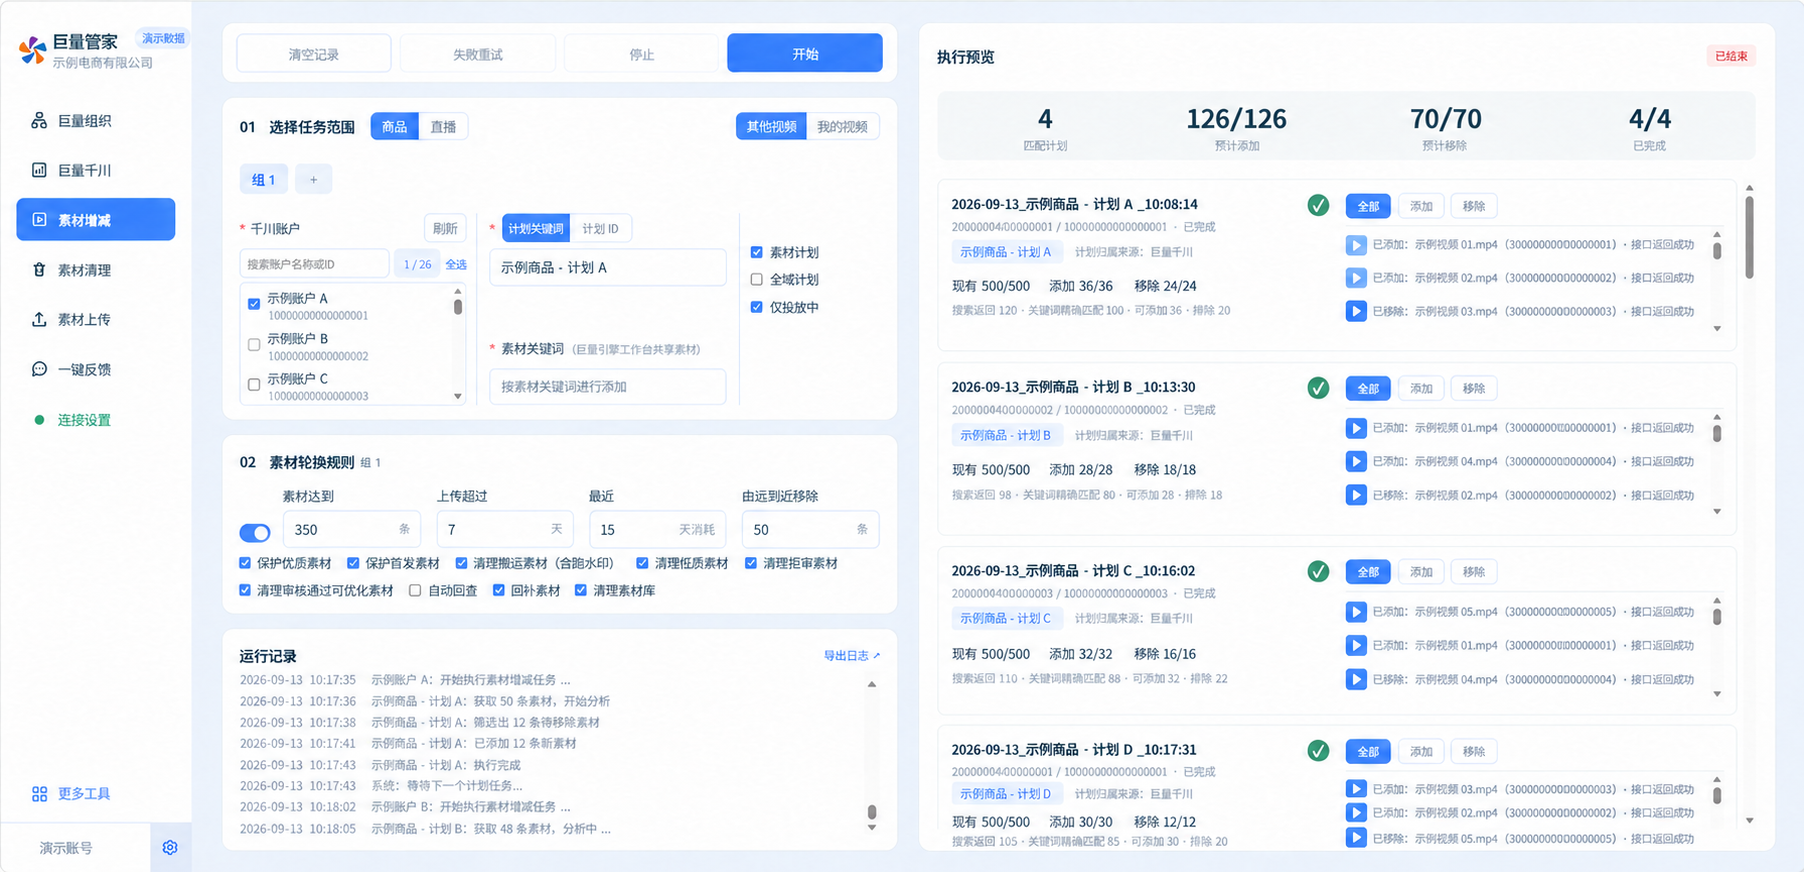The width and height of the screenshot is (1804, 872).
Task: Toggle the 素材轮换规则 blue switch
Action: tap(255, 532)
